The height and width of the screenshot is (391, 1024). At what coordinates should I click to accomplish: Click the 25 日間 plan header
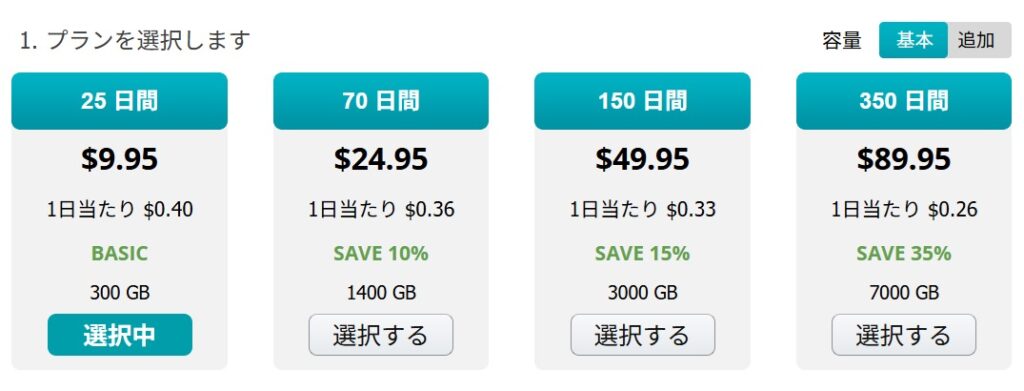pyautogui.click(x=120, y=101)
